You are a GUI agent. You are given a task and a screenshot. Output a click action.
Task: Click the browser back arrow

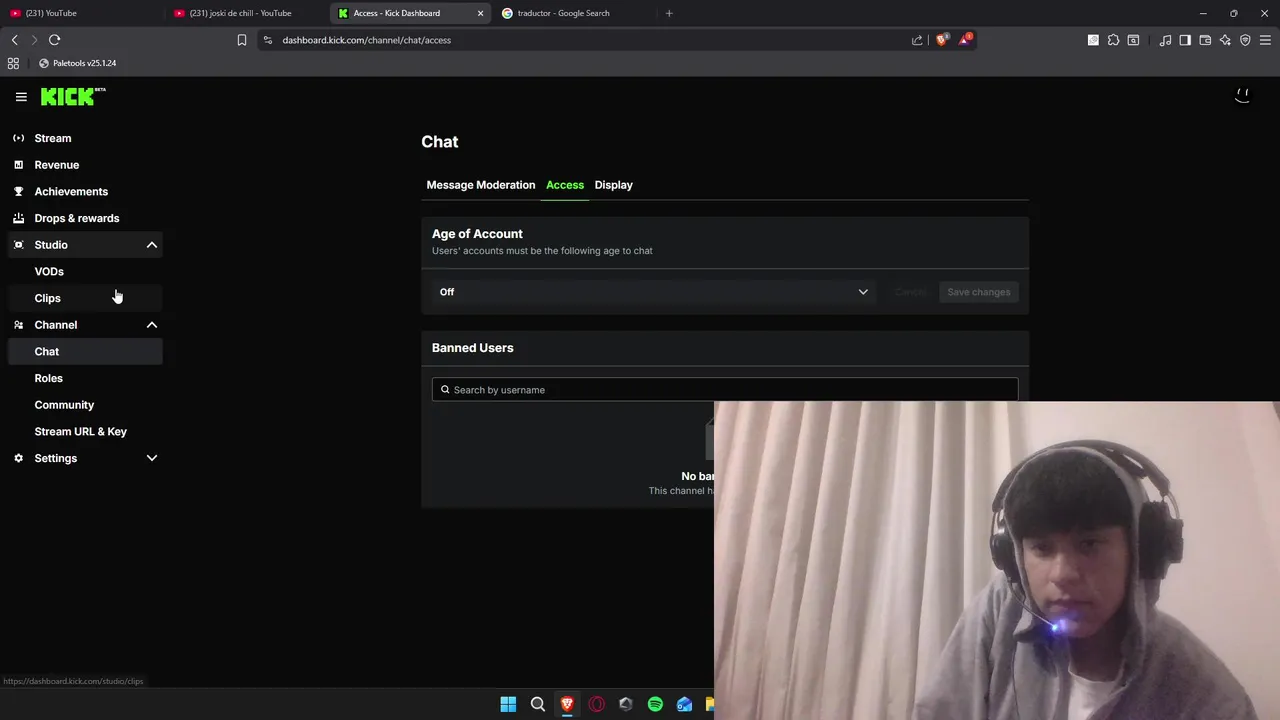[x=14, y=40]
